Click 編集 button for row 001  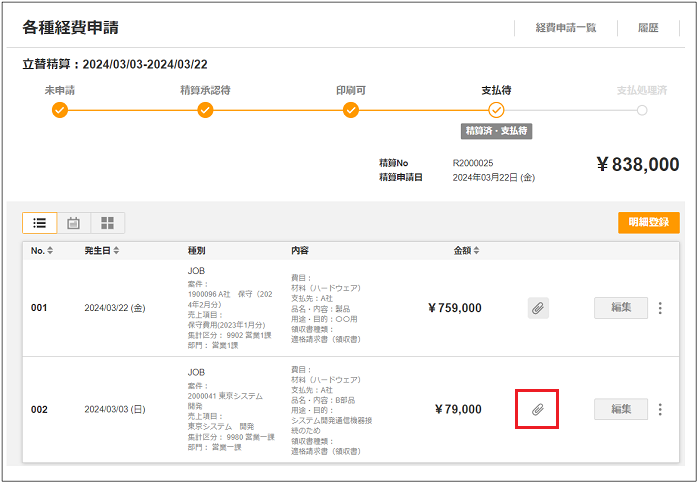click(x=620, y=308)
